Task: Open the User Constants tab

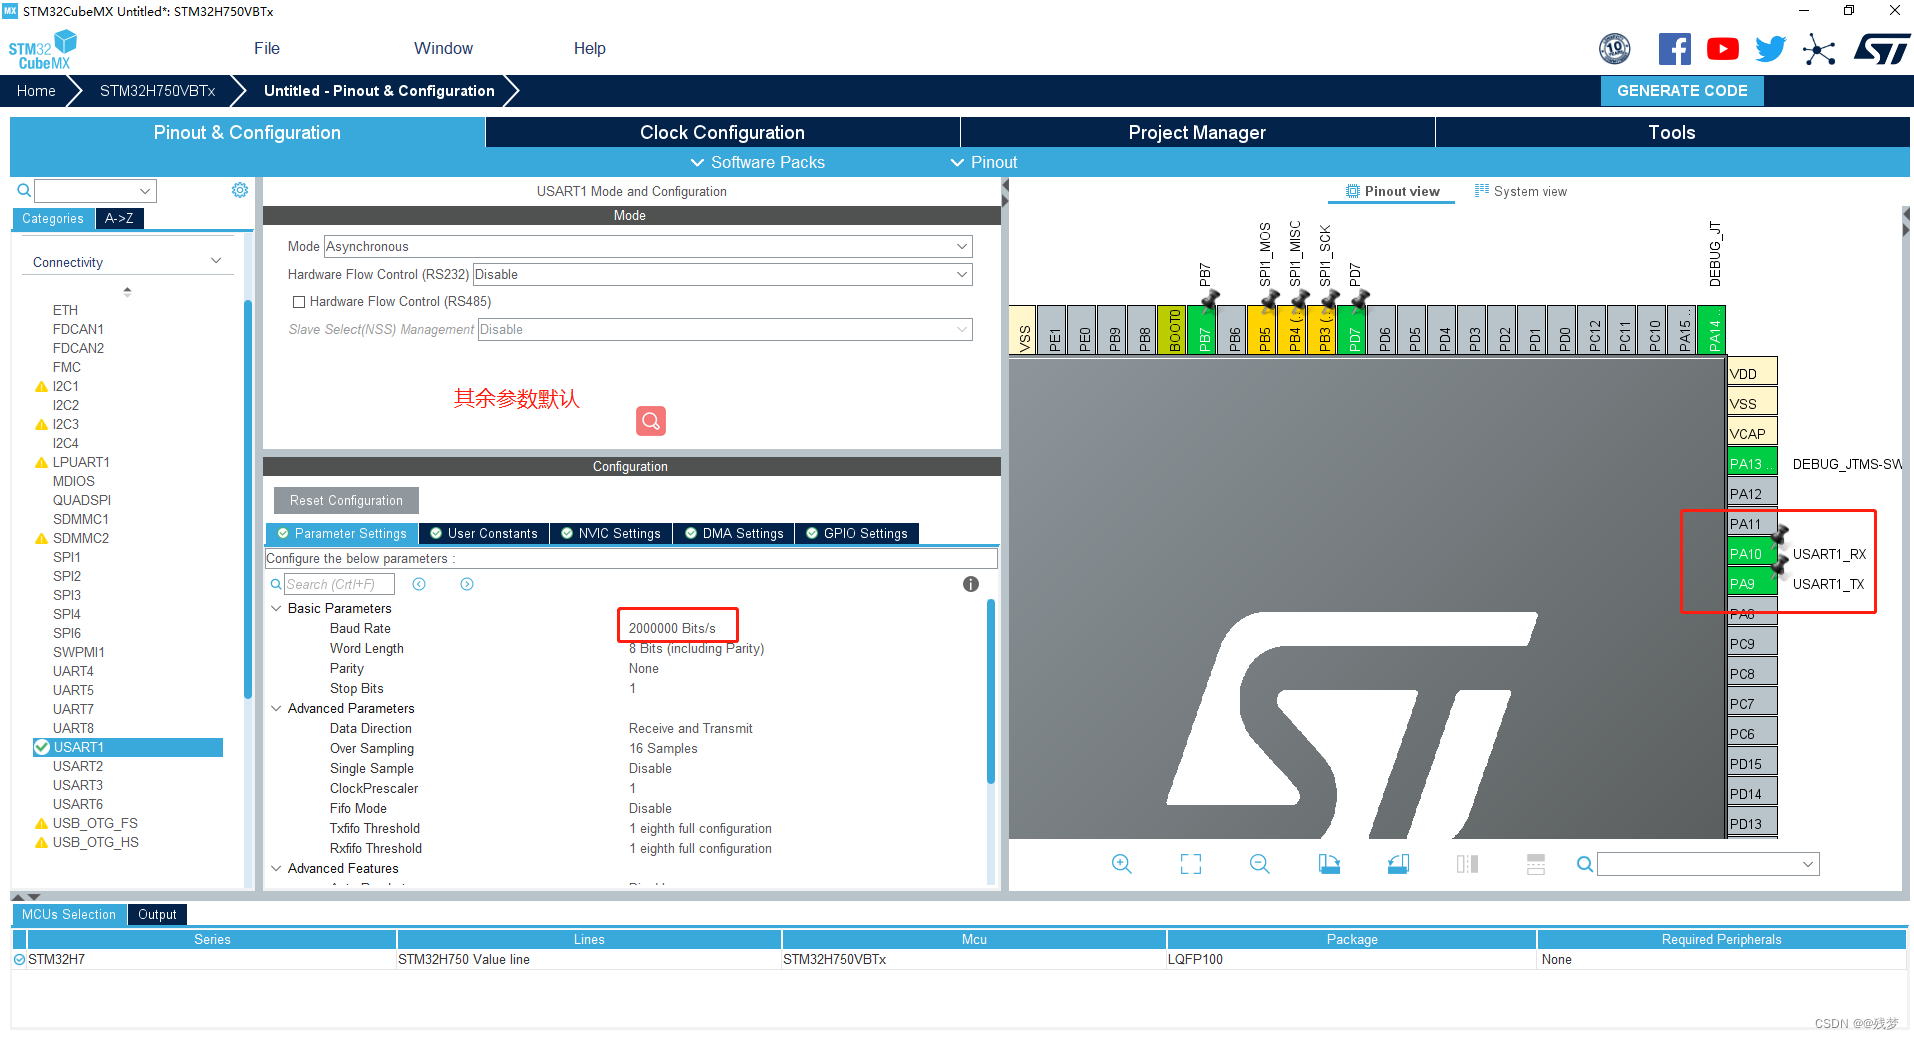Action: tap(484, 533)
